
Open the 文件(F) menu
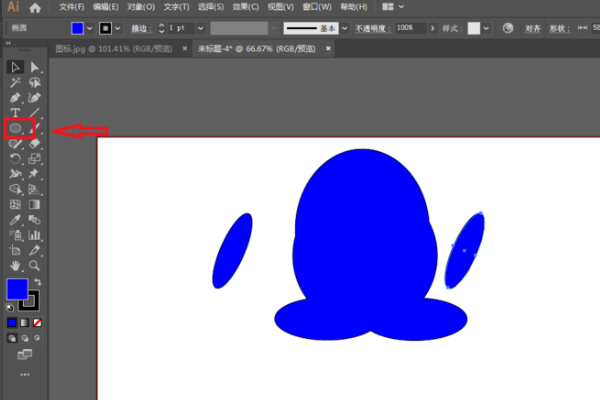(x=72, y=7)
